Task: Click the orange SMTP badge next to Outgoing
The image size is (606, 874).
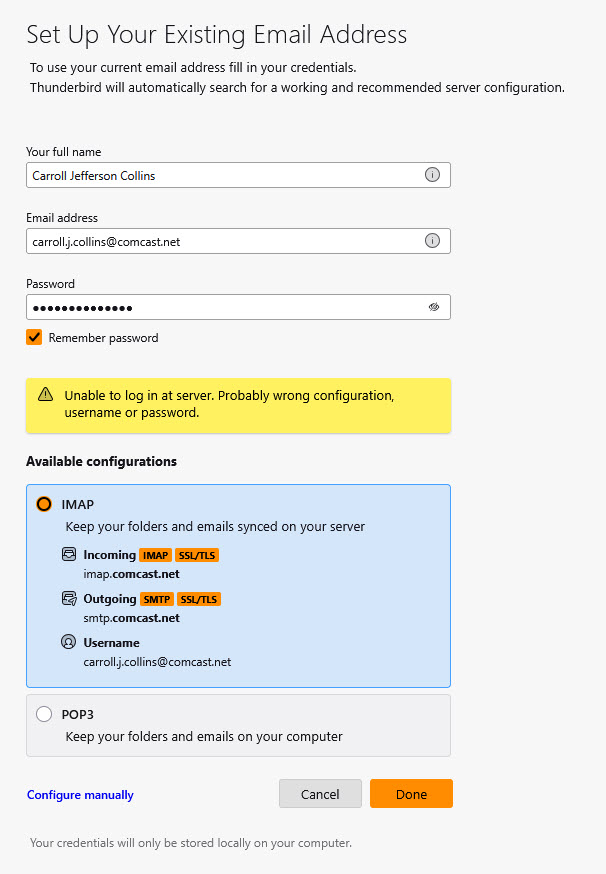Action: click(156, 599)
